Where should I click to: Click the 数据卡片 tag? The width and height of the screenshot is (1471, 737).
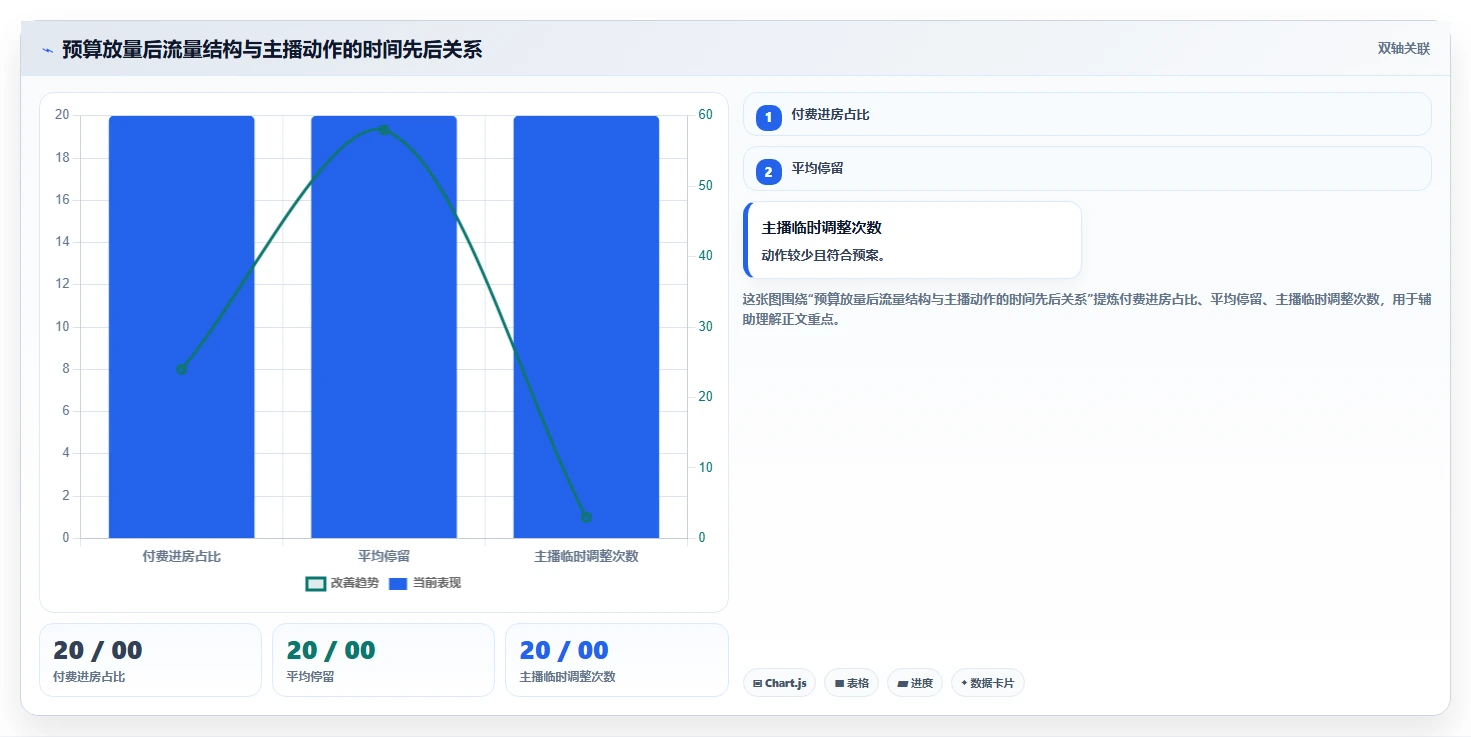[988, 683]
